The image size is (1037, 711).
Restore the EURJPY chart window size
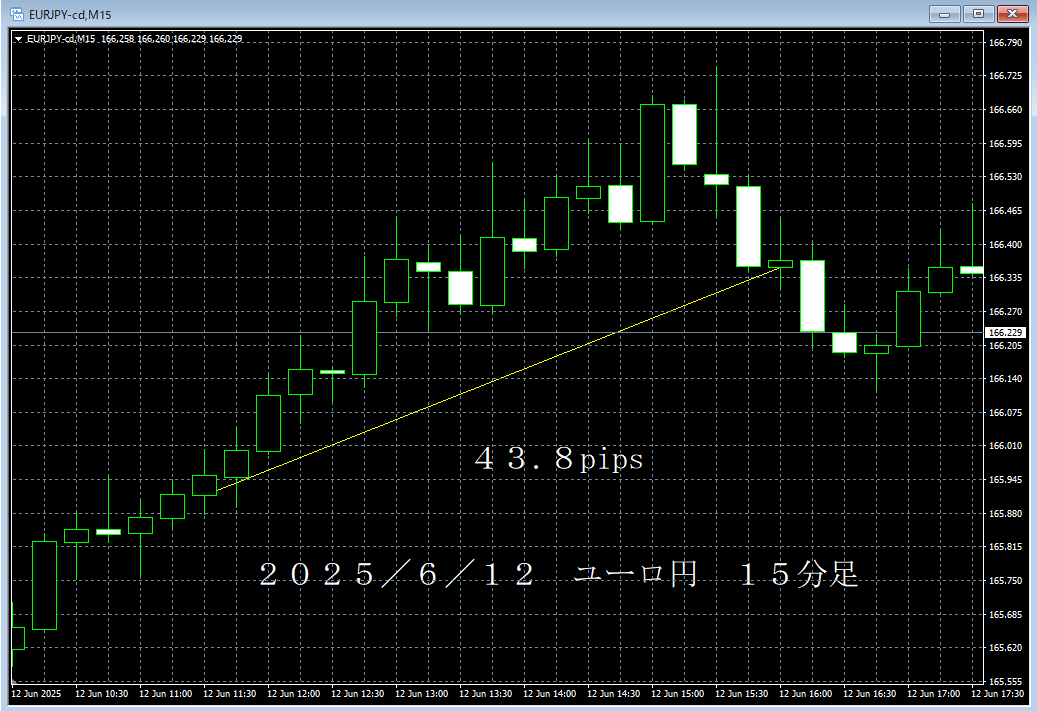(978, 14)
